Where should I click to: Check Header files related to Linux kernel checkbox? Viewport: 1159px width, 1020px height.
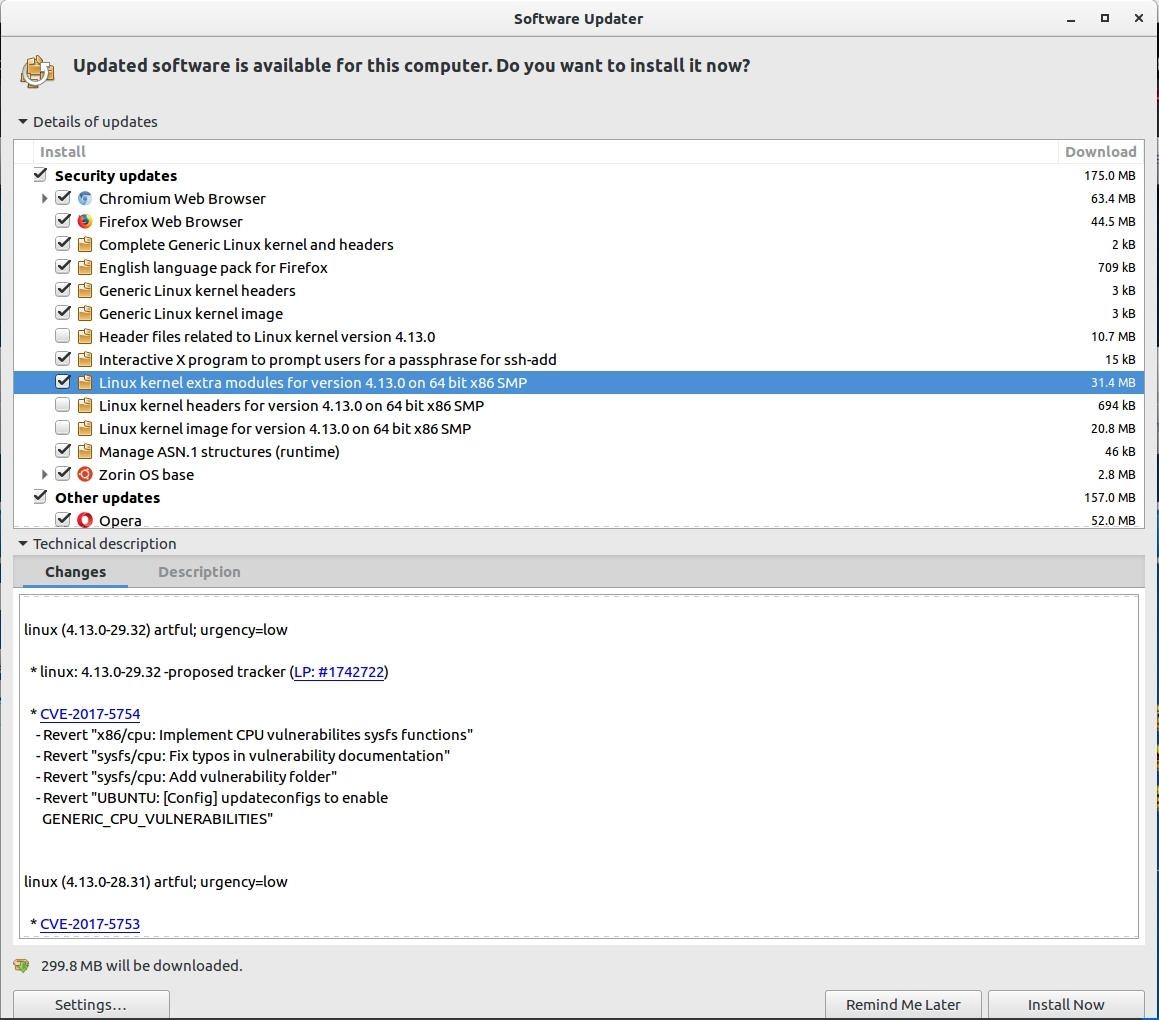click(63, 336)
